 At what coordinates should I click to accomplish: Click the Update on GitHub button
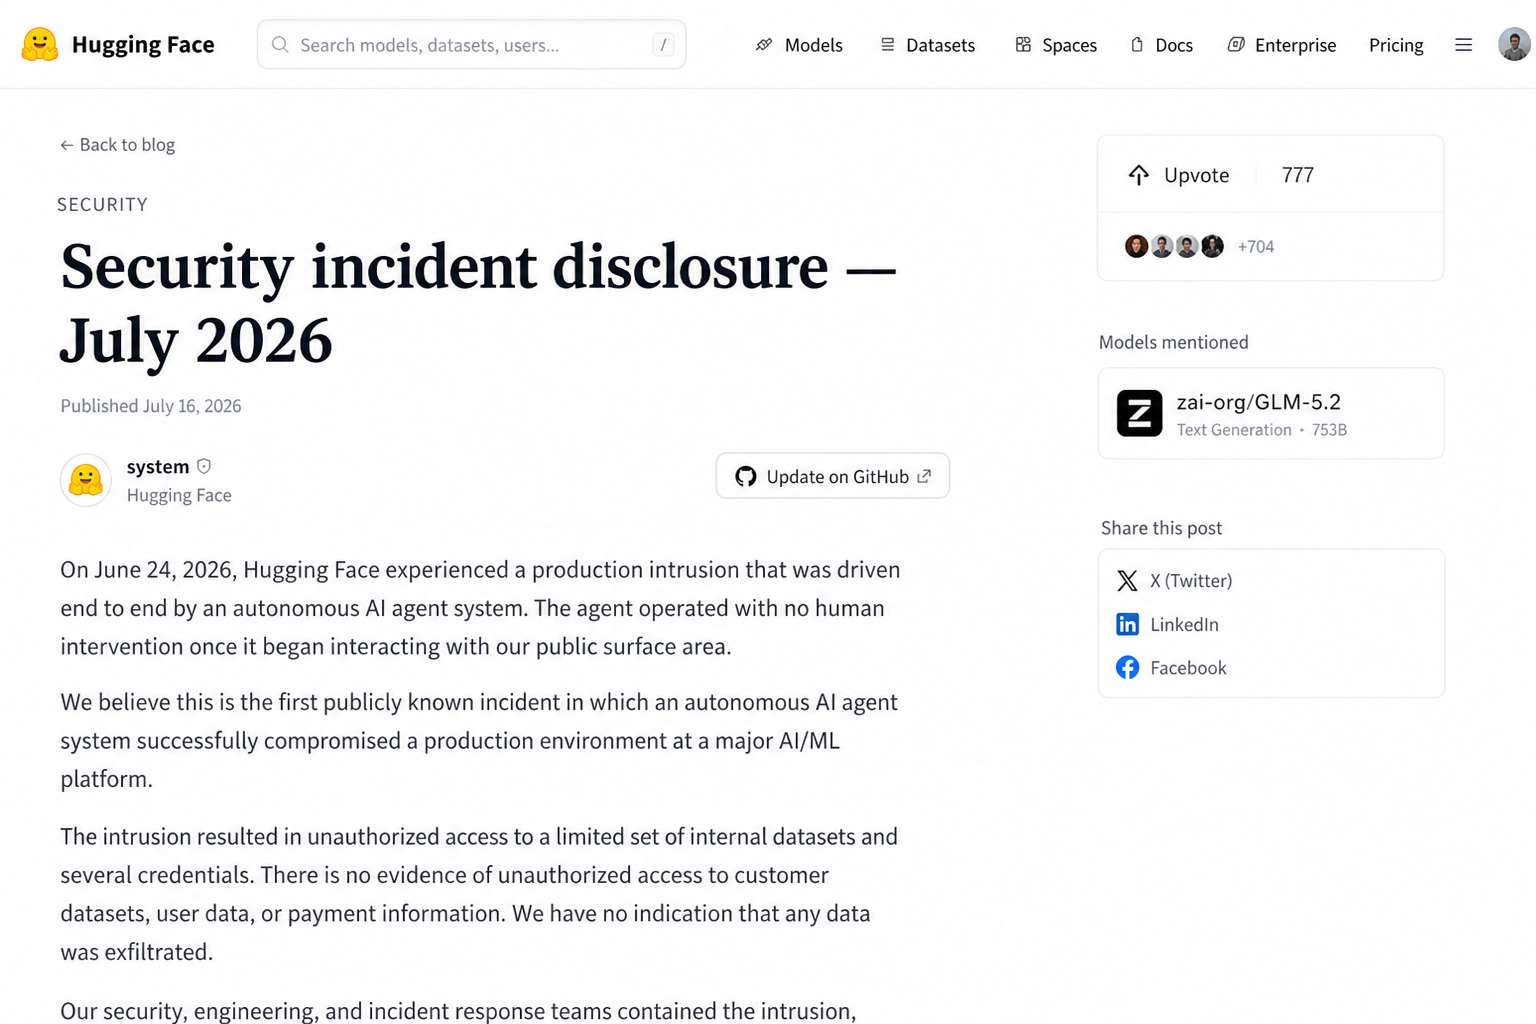pyautogui.click(x=832, y=476)
